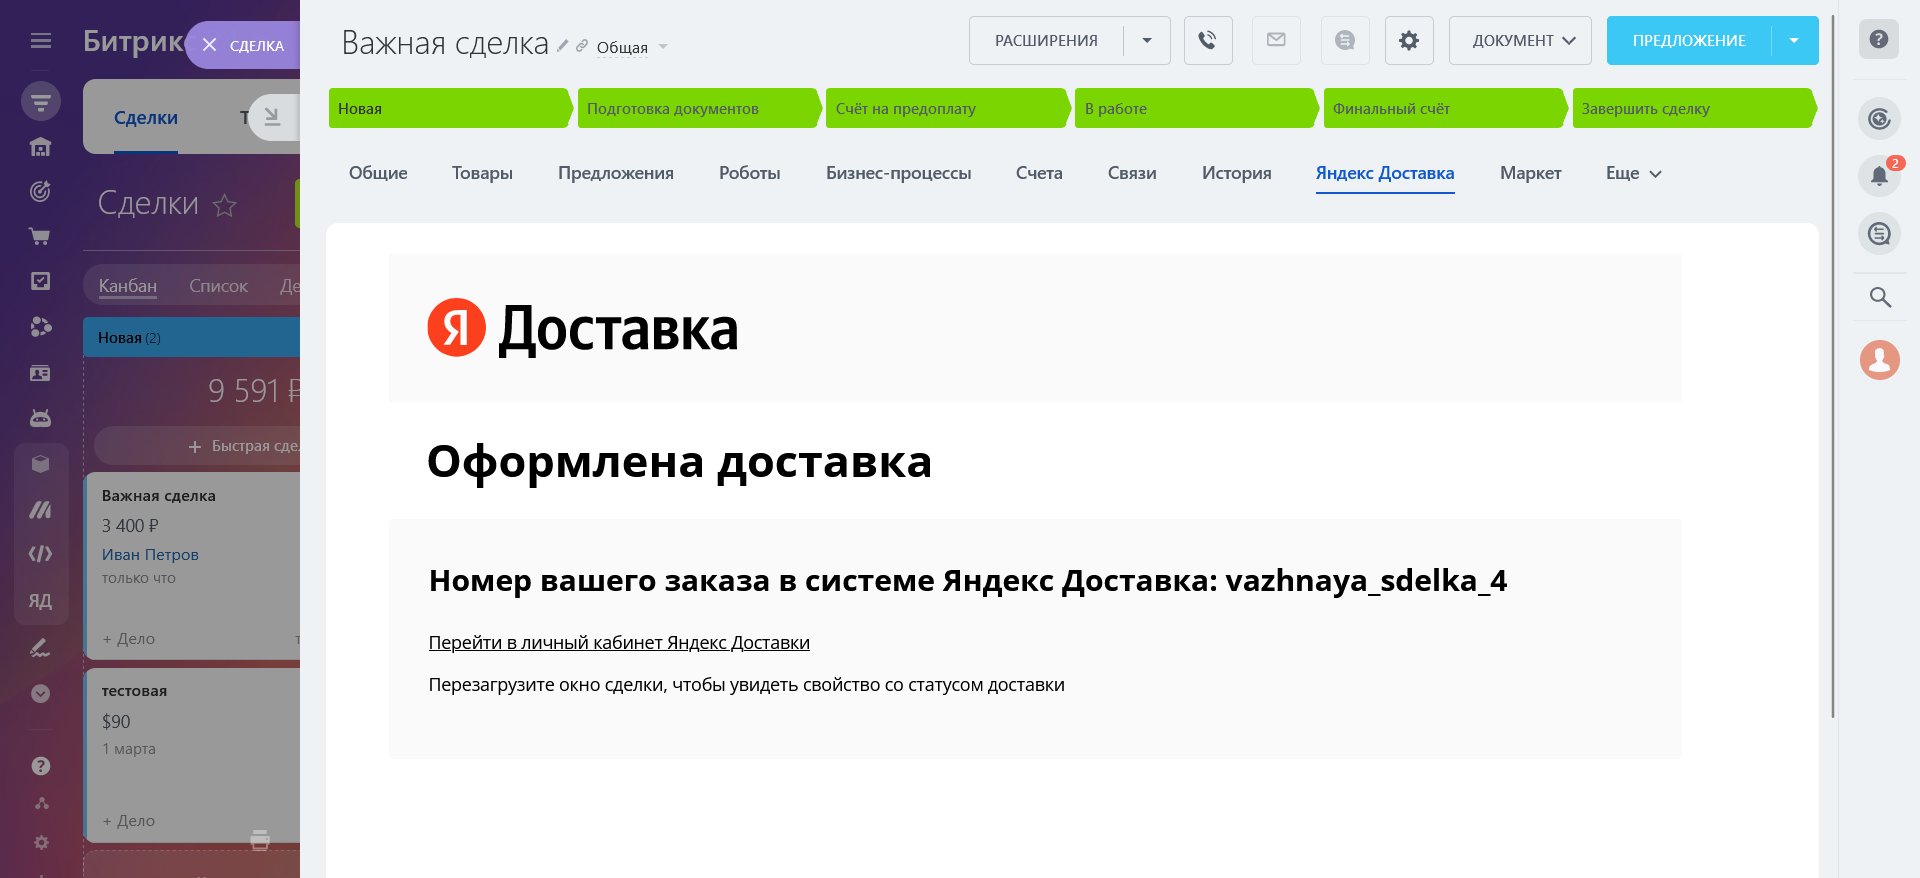Close the СДЕЛКА slider panel

tap(210, 45)
